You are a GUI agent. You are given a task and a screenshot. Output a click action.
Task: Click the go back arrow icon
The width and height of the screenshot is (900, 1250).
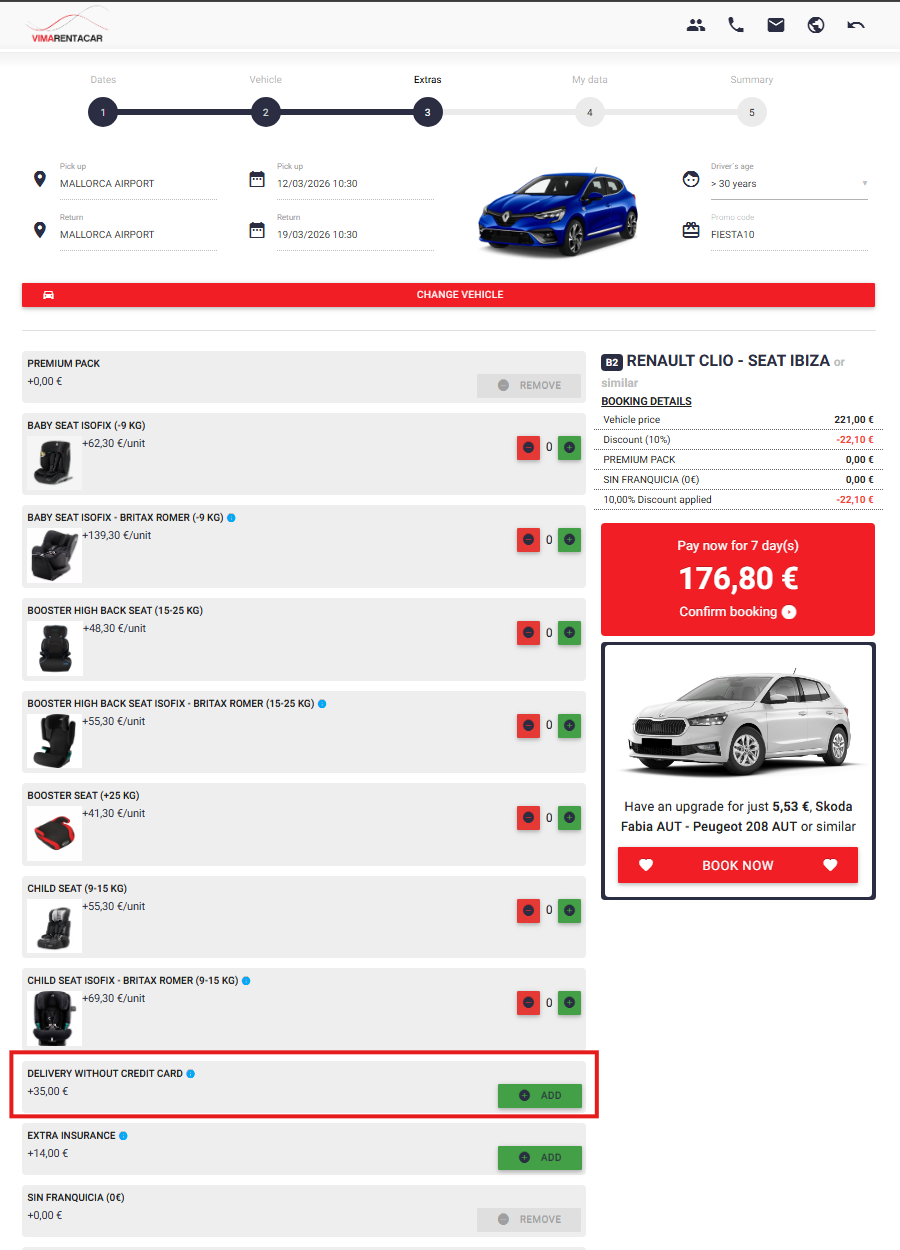(856, 25)
